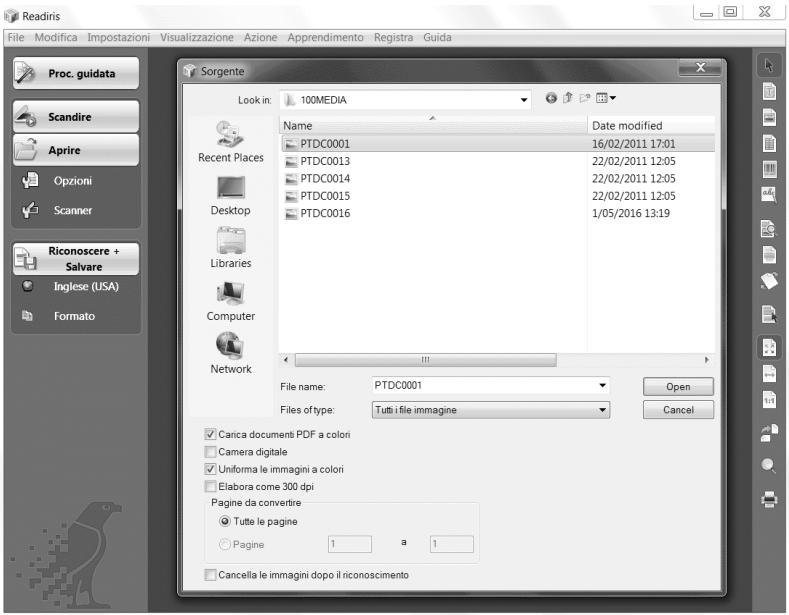Image resolution: width=789 pixels, height=615 pixels.
Task: Select the Pagine range radio button
Action: [x=225, y=544]
